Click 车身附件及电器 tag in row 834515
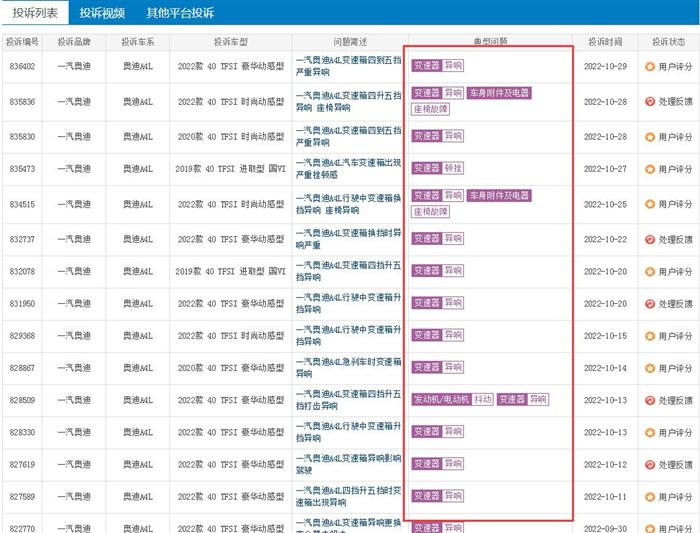The image size is (700, 533). click(x=499, y=196)
